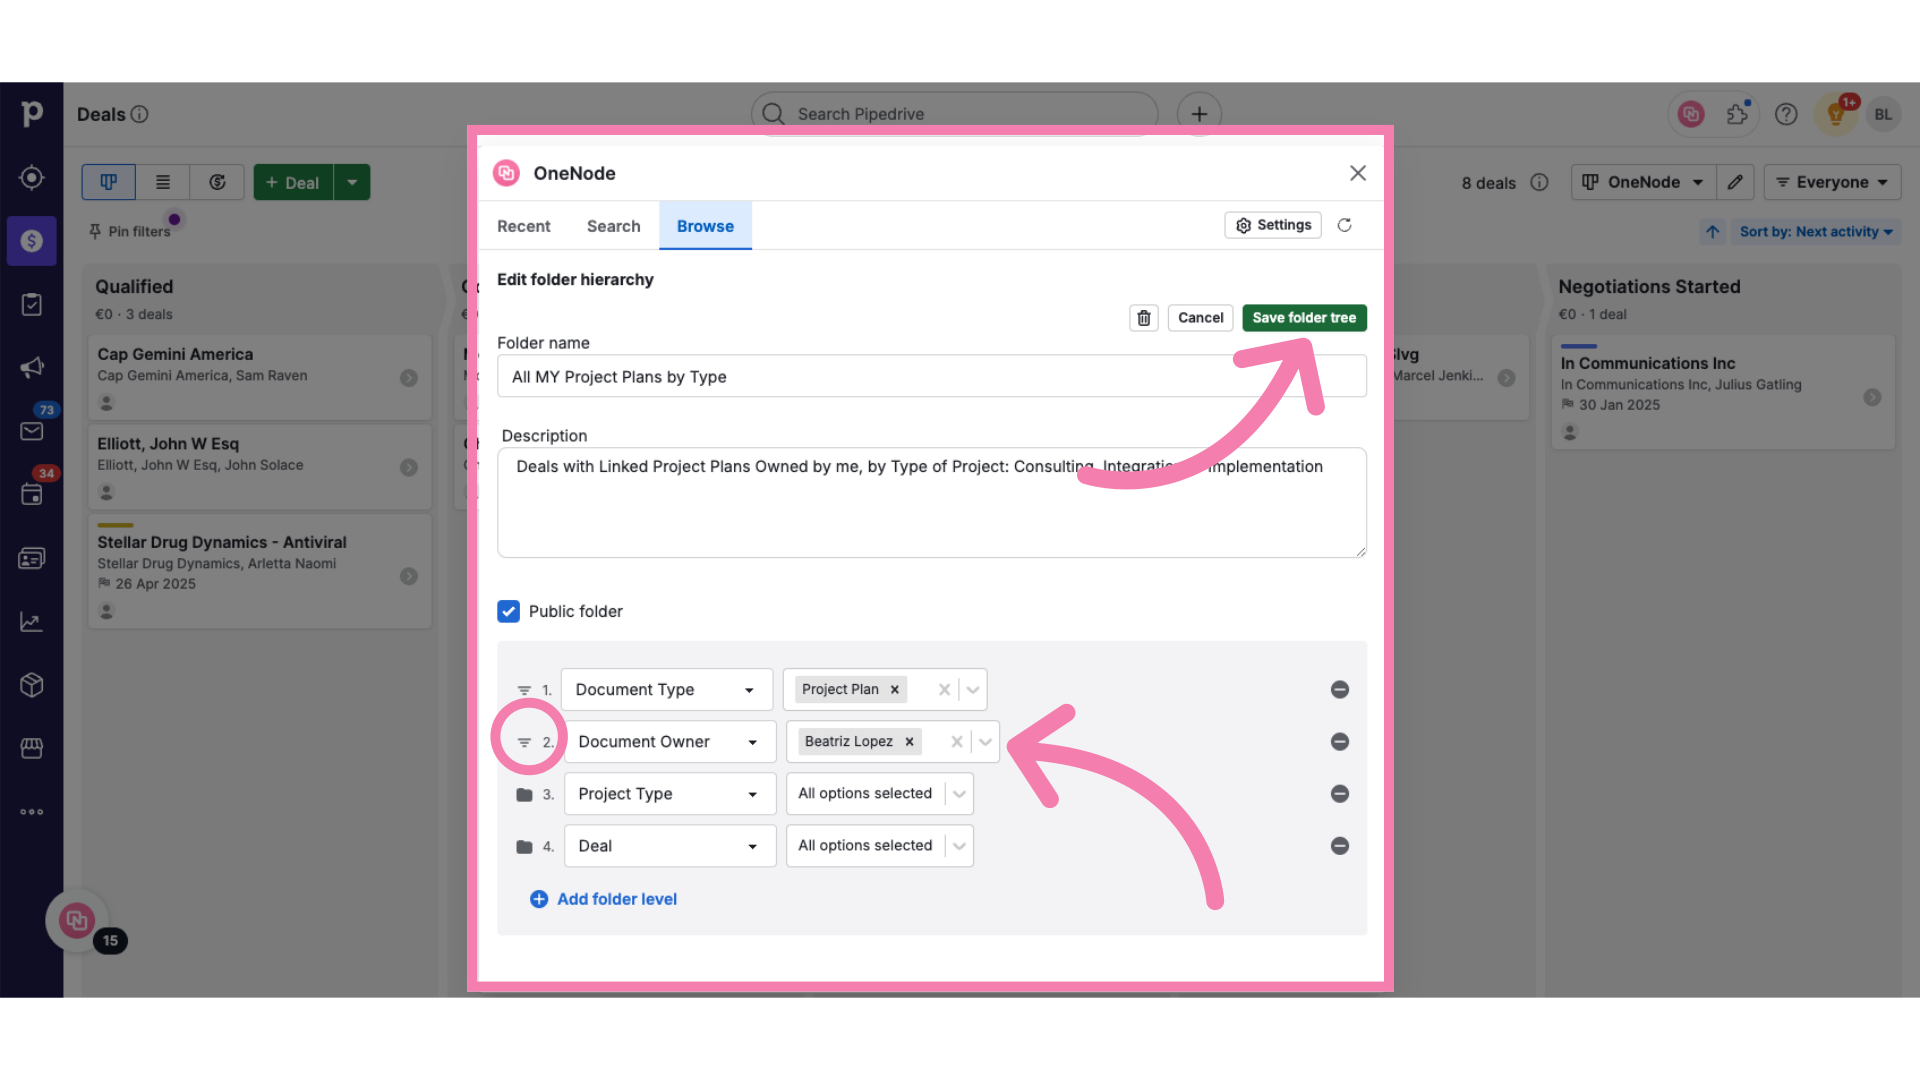Select the Browse tab
Image resolution: width=1920 pixels, height=1080 pixels.
pos(705,226)
